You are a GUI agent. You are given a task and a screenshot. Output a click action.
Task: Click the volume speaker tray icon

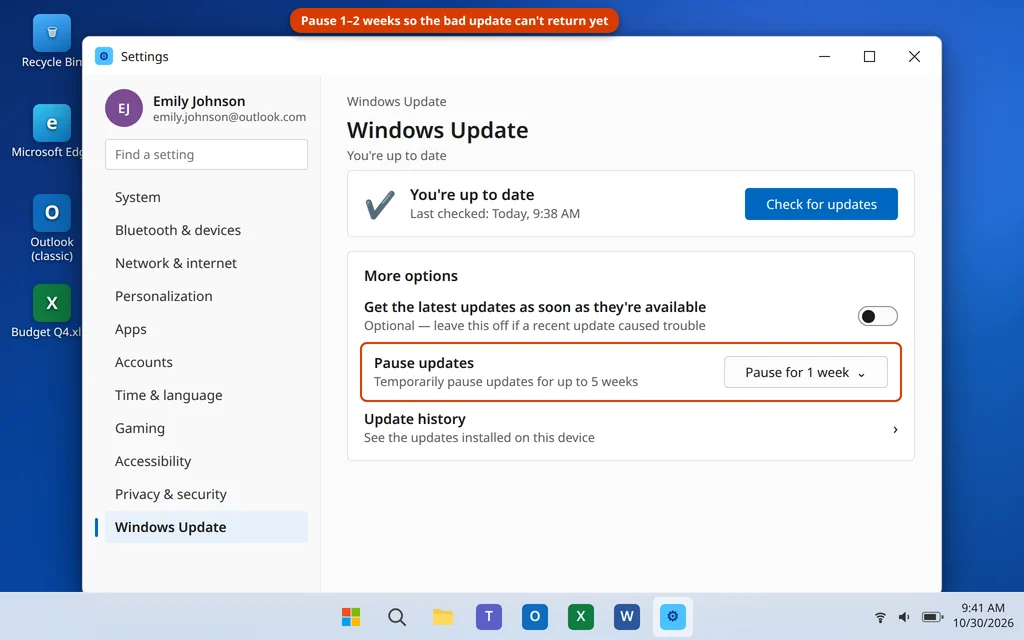[904, 616]
